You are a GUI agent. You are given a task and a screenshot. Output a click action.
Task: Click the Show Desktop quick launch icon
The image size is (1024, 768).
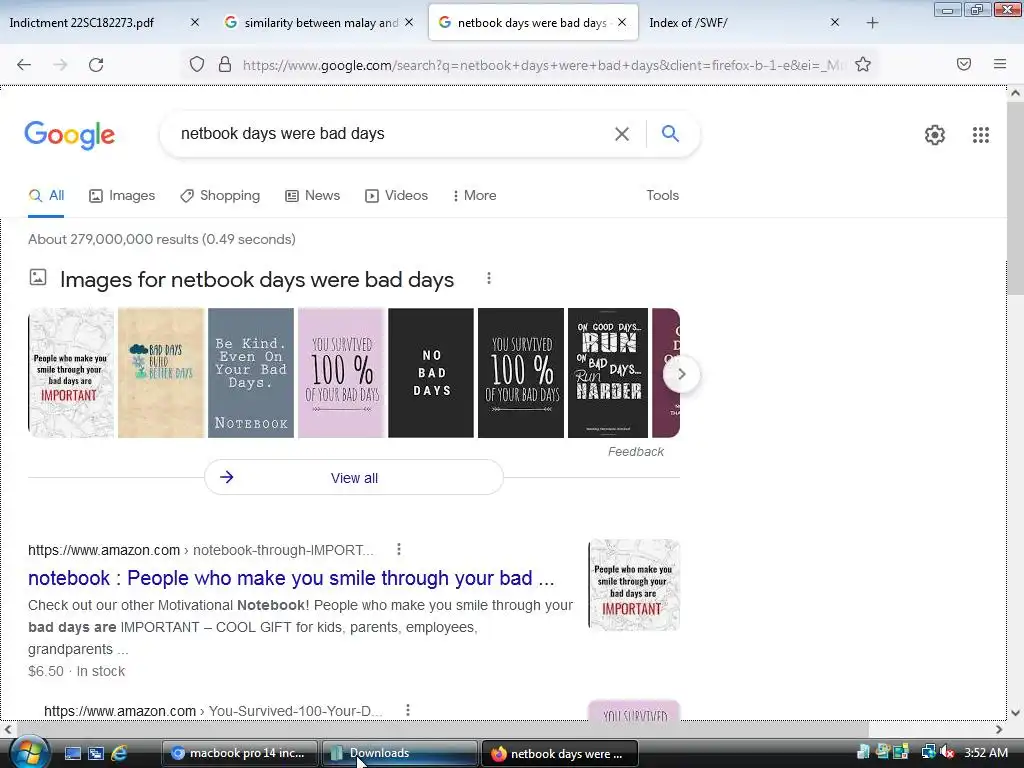72,753
